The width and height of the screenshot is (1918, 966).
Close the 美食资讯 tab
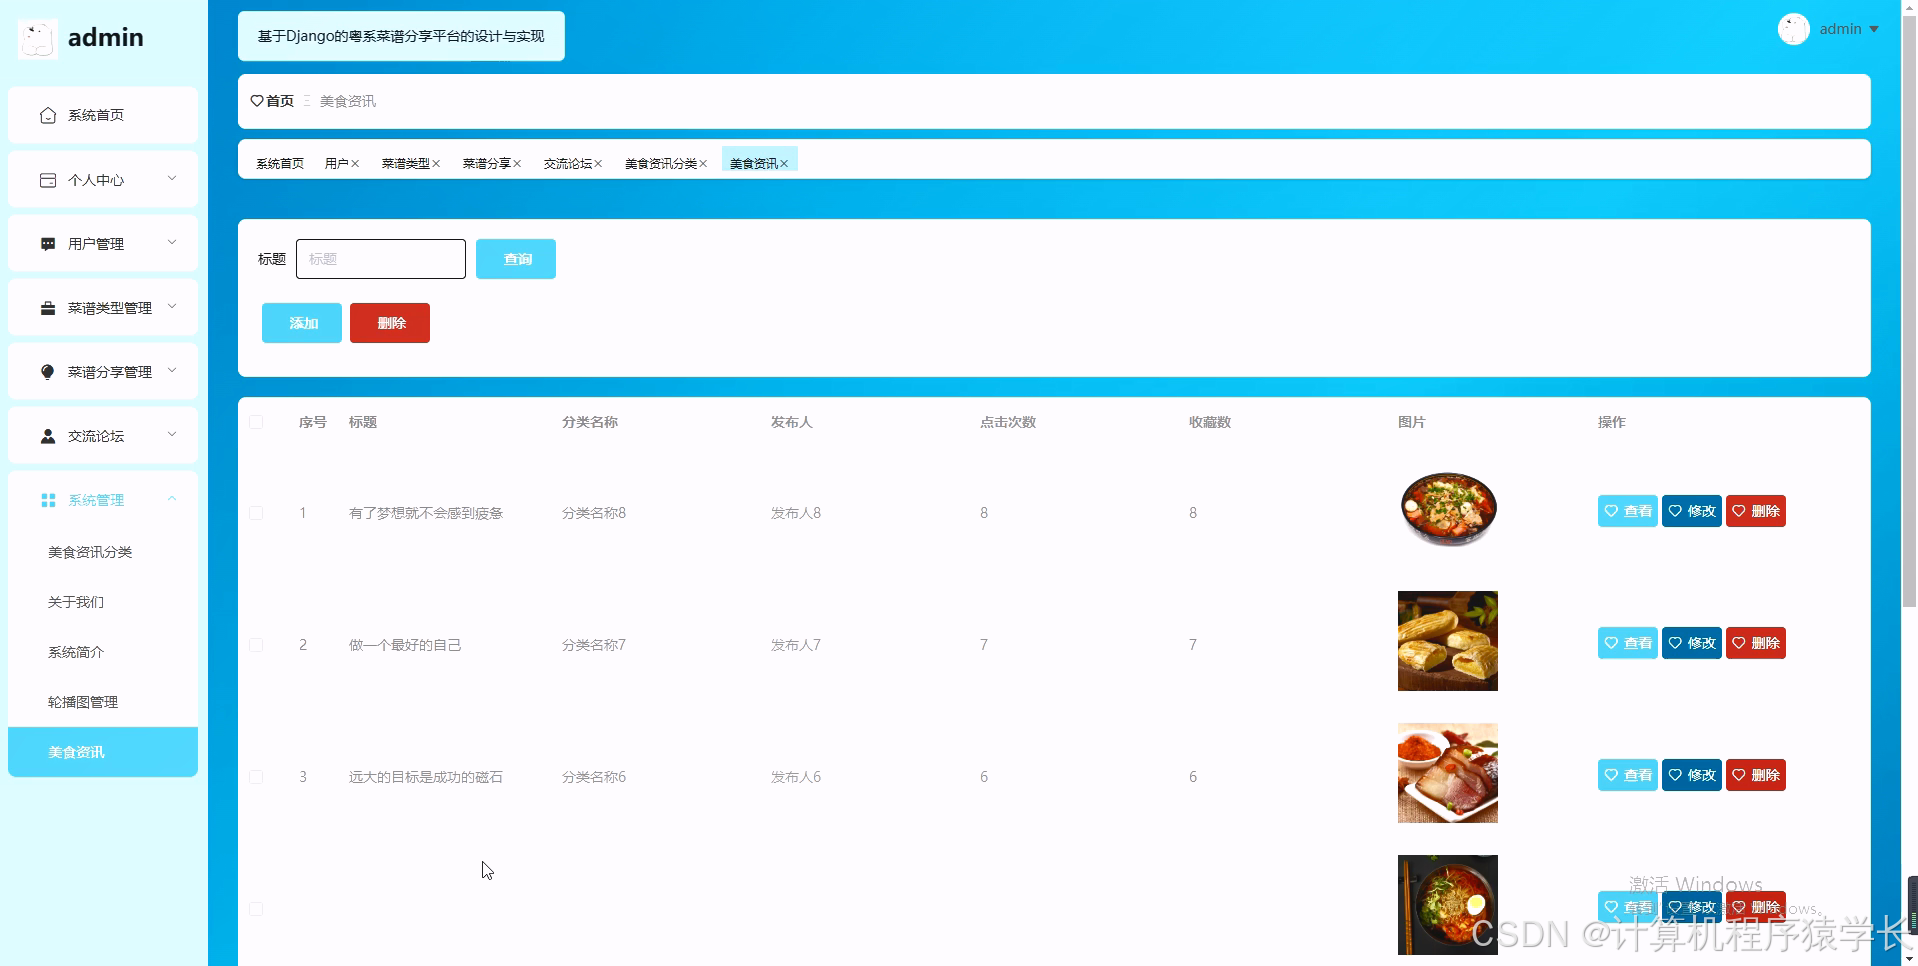[x=784, y=164]
